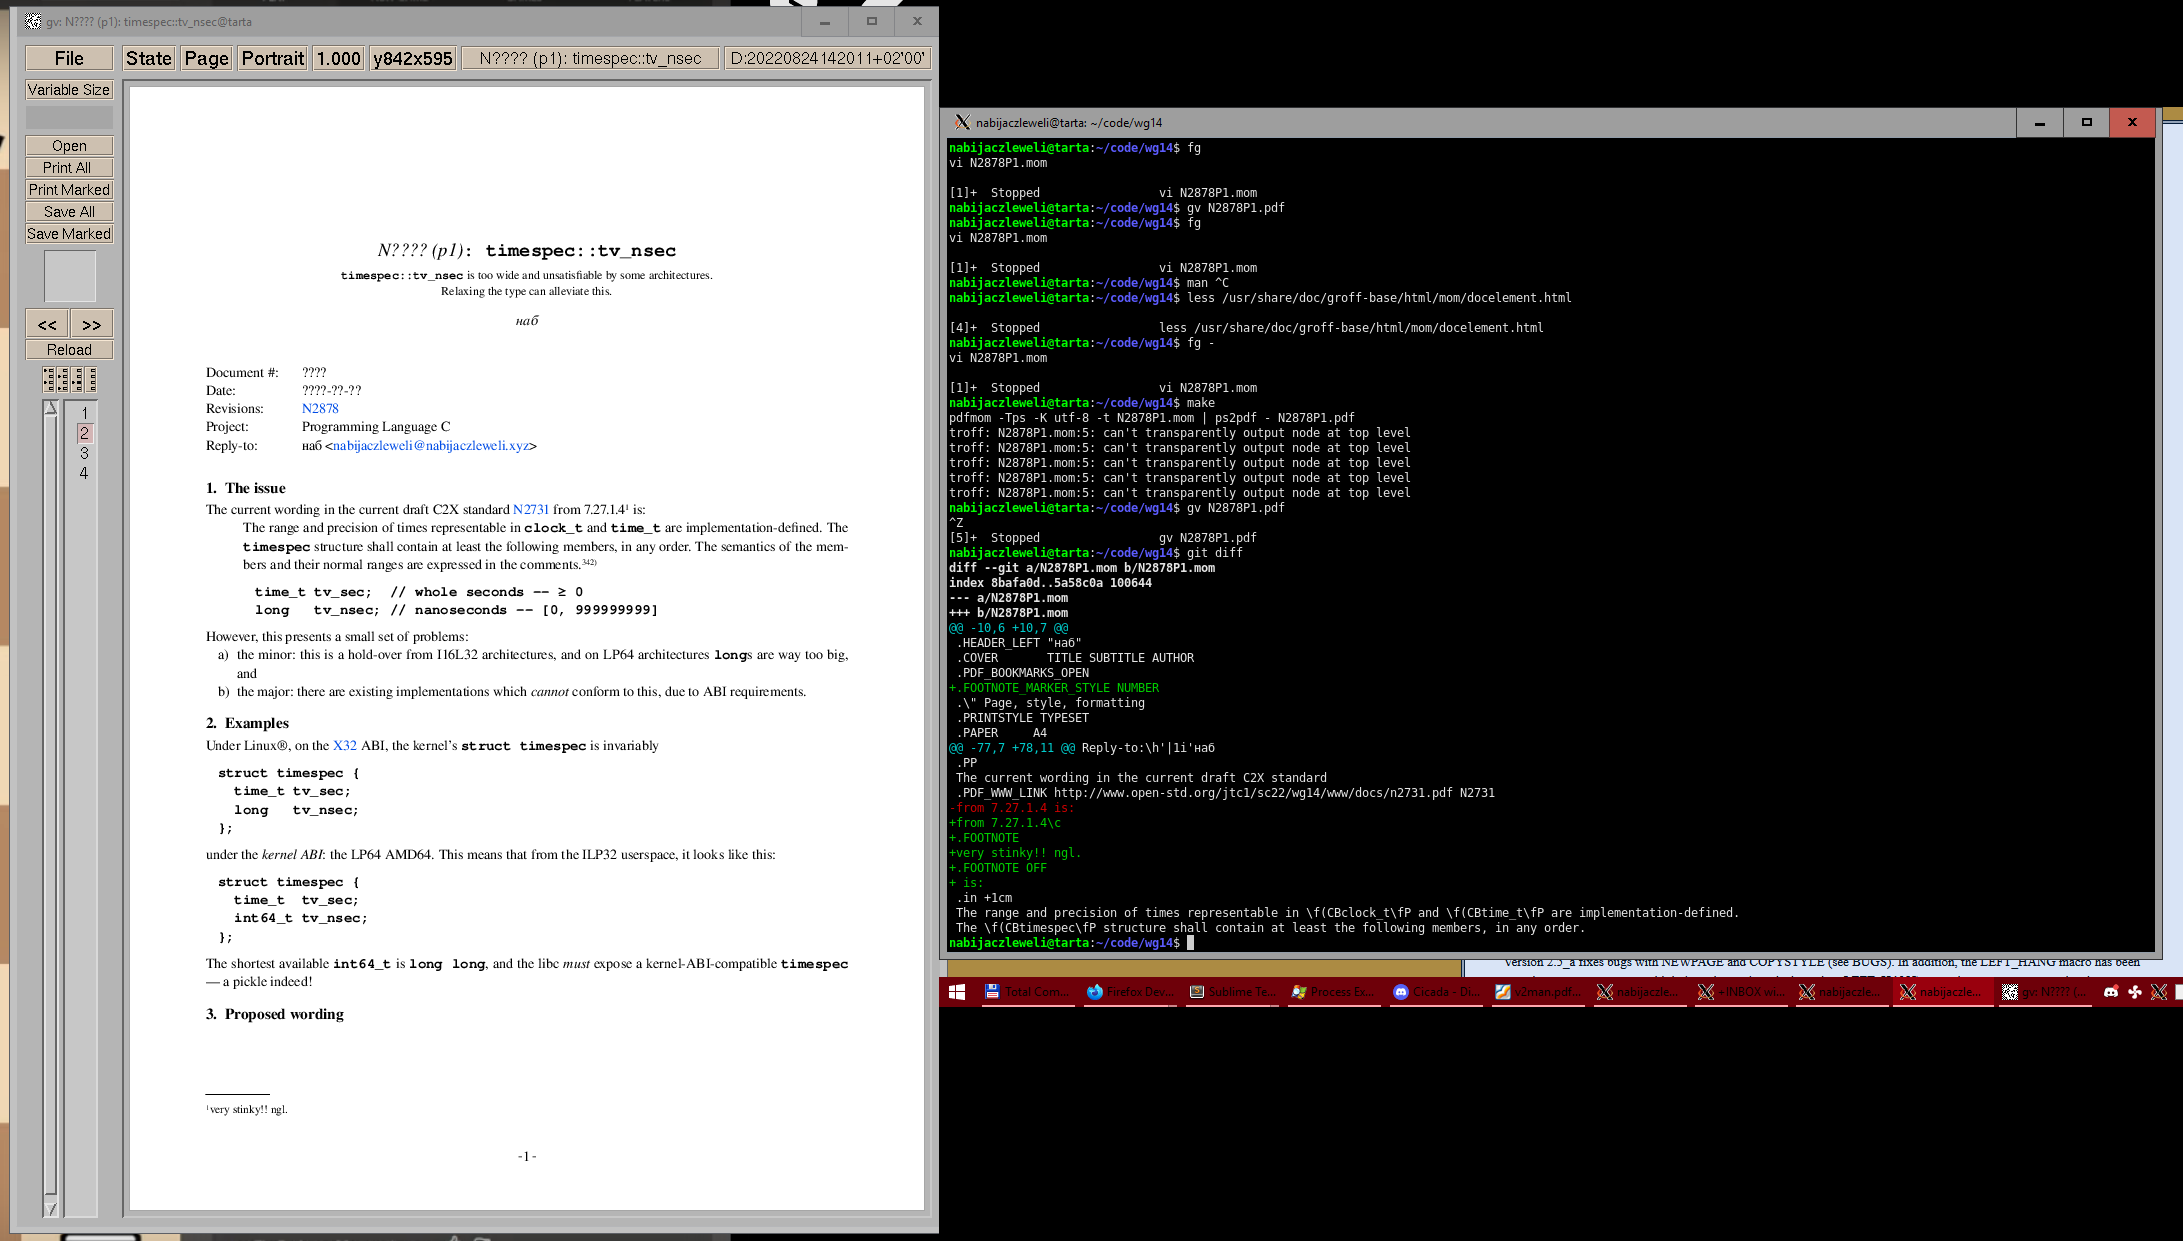Open Discord from taskbar
Screen dimensions: 2183x1241
[1434, 992]
